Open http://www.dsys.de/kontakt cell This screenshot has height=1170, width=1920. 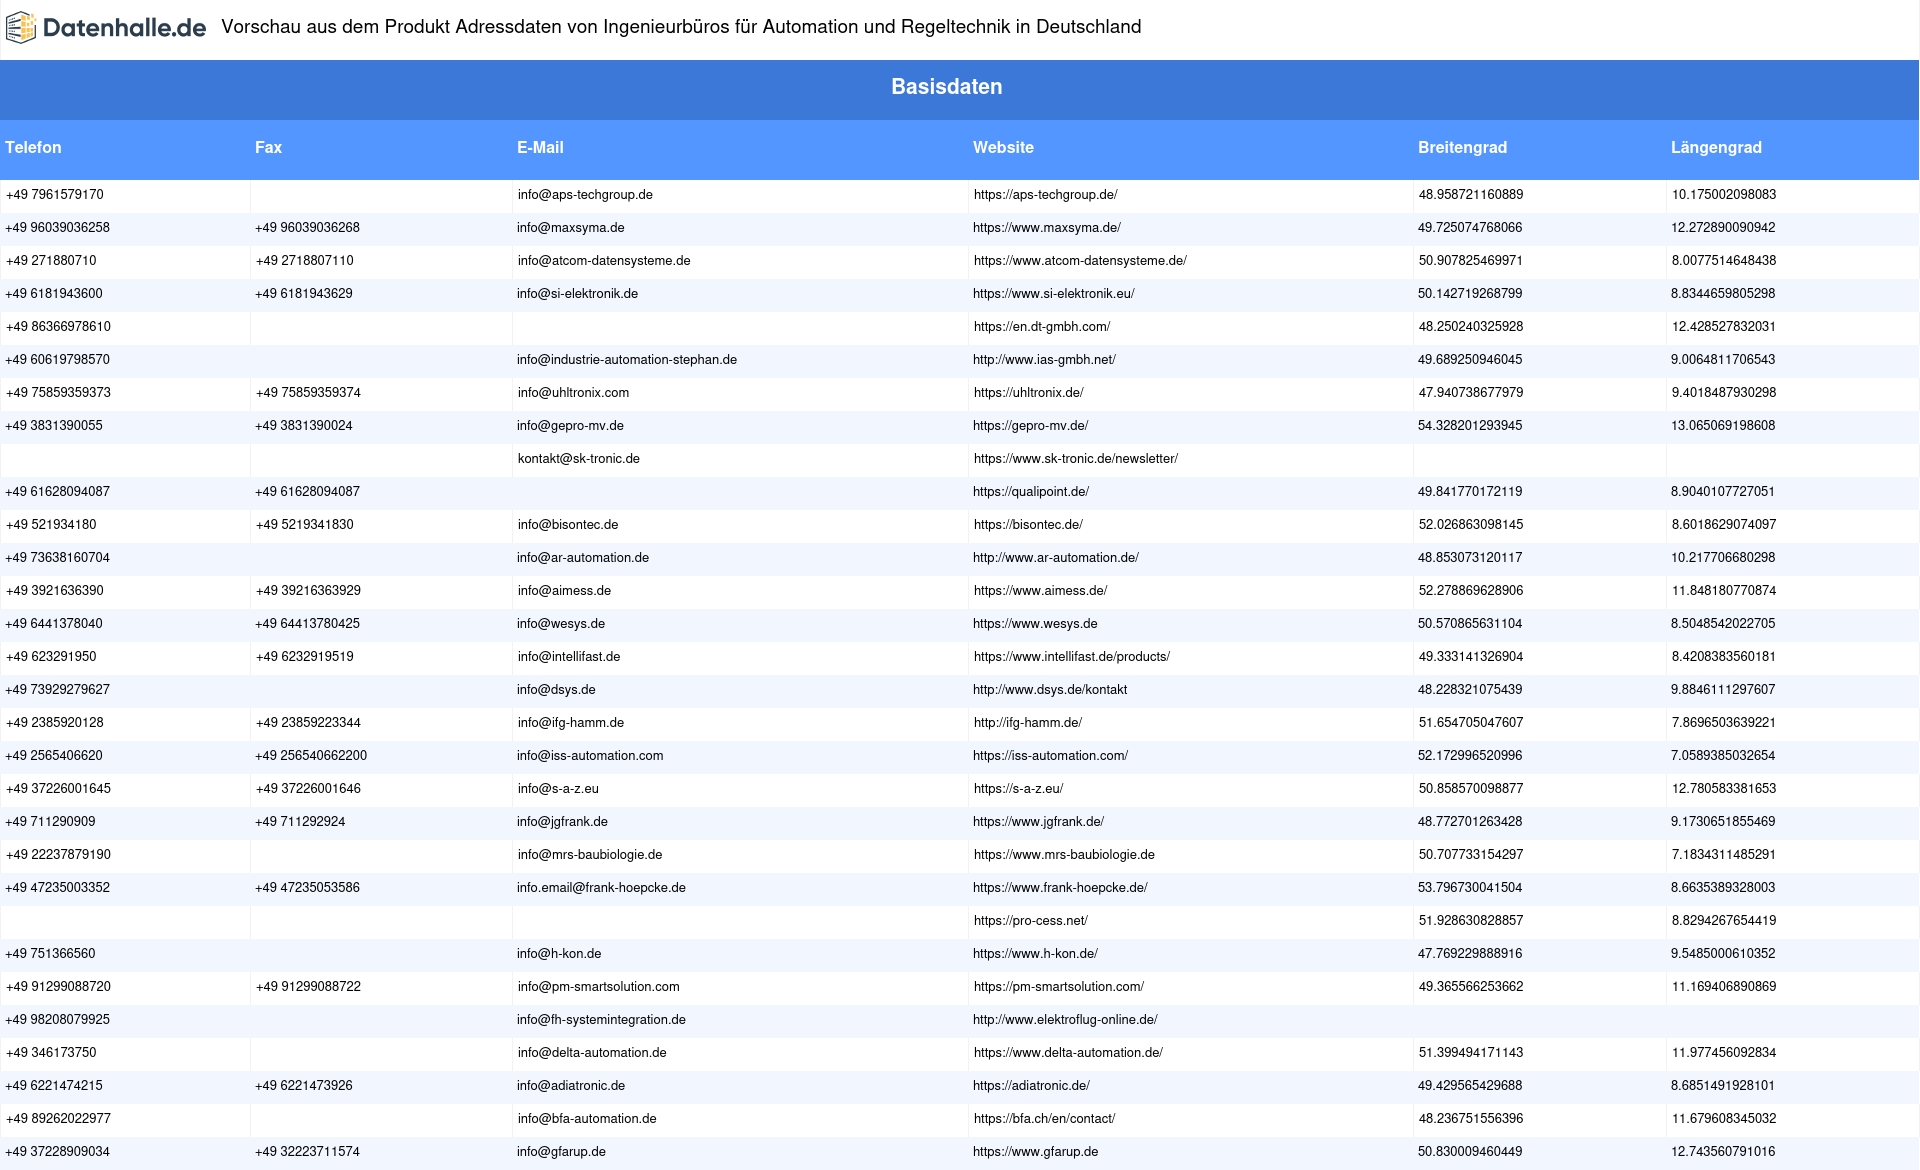pos(1050,690)
